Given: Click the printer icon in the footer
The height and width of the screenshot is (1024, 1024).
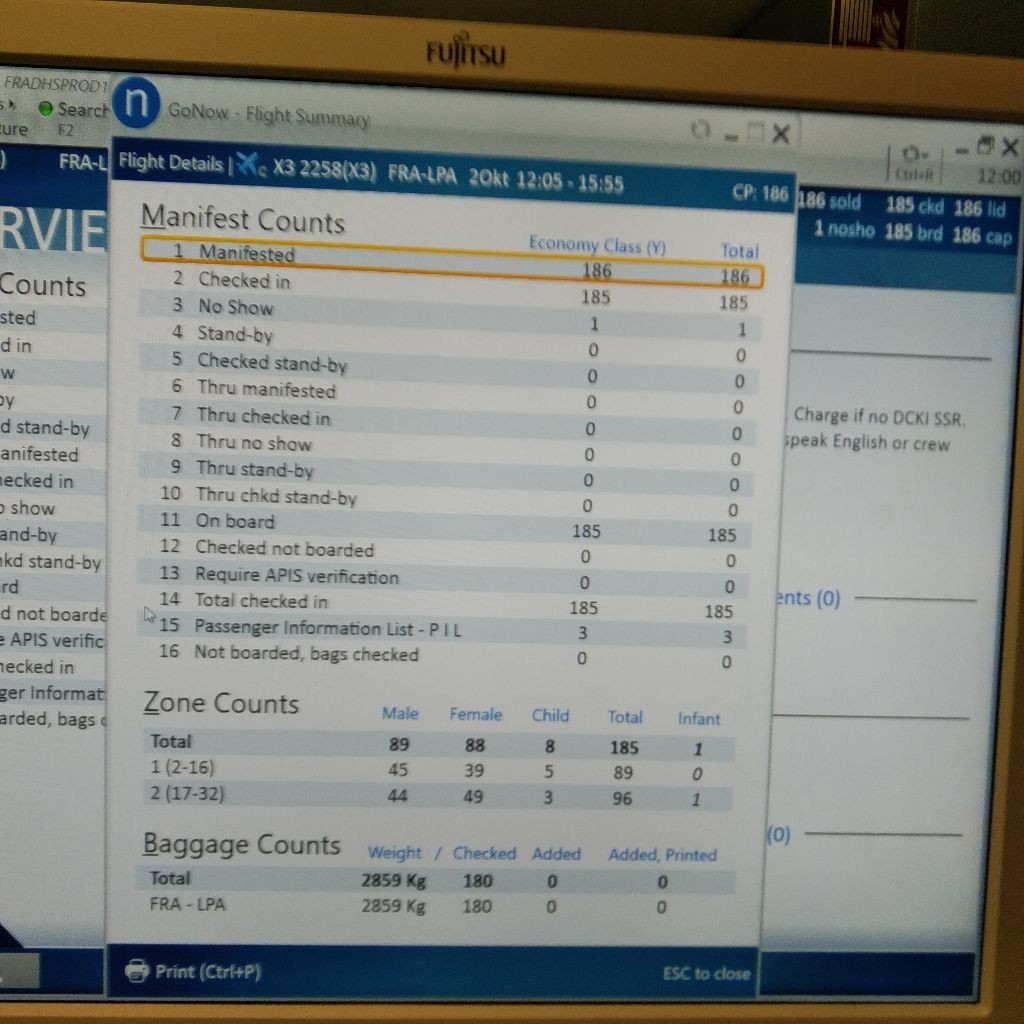Looking at the screenshot, I should click(x=136, y=969).
